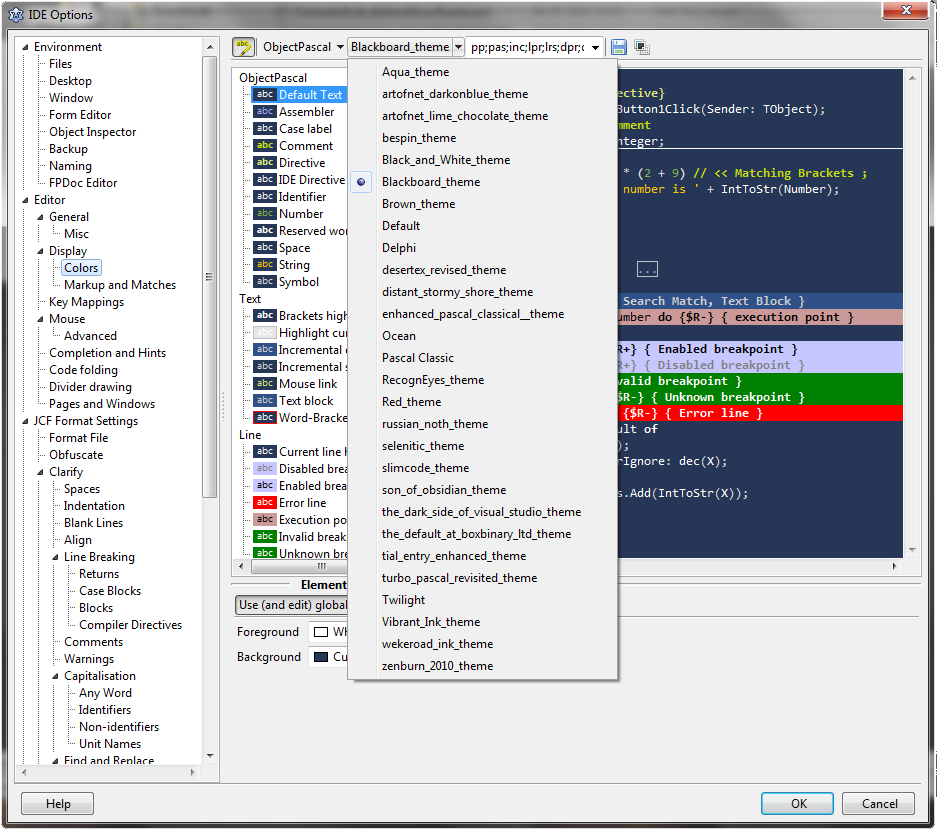Click the Blackboard_theme combo box arrow

(x=458, y=47)
